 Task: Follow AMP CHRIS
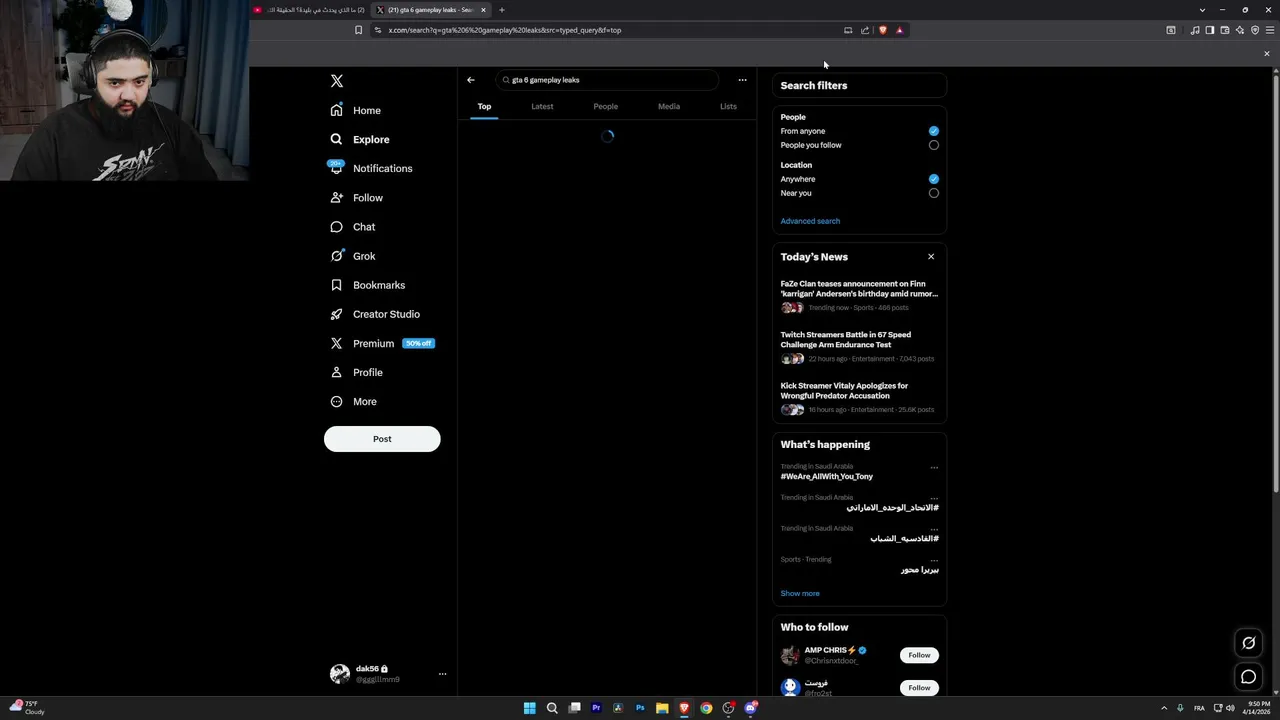coord(919,655)
